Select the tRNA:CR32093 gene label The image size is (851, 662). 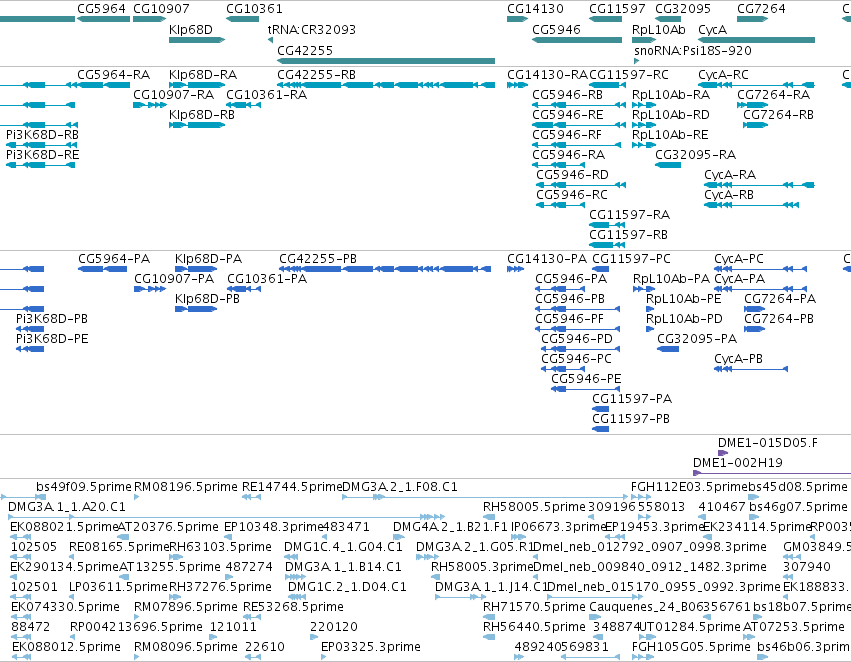pyautogui.click(x=312, y=29)
